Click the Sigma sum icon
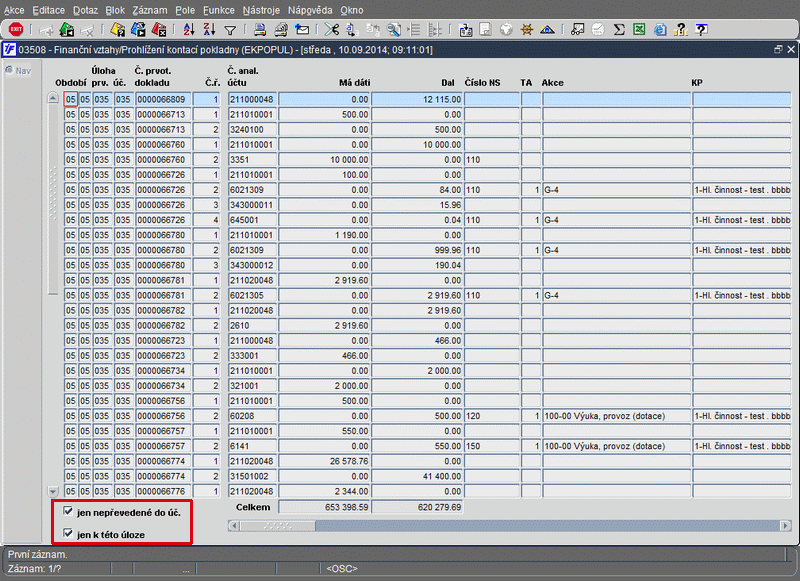The width and height of the screenshot is (800, 581). tap(619, 29)
